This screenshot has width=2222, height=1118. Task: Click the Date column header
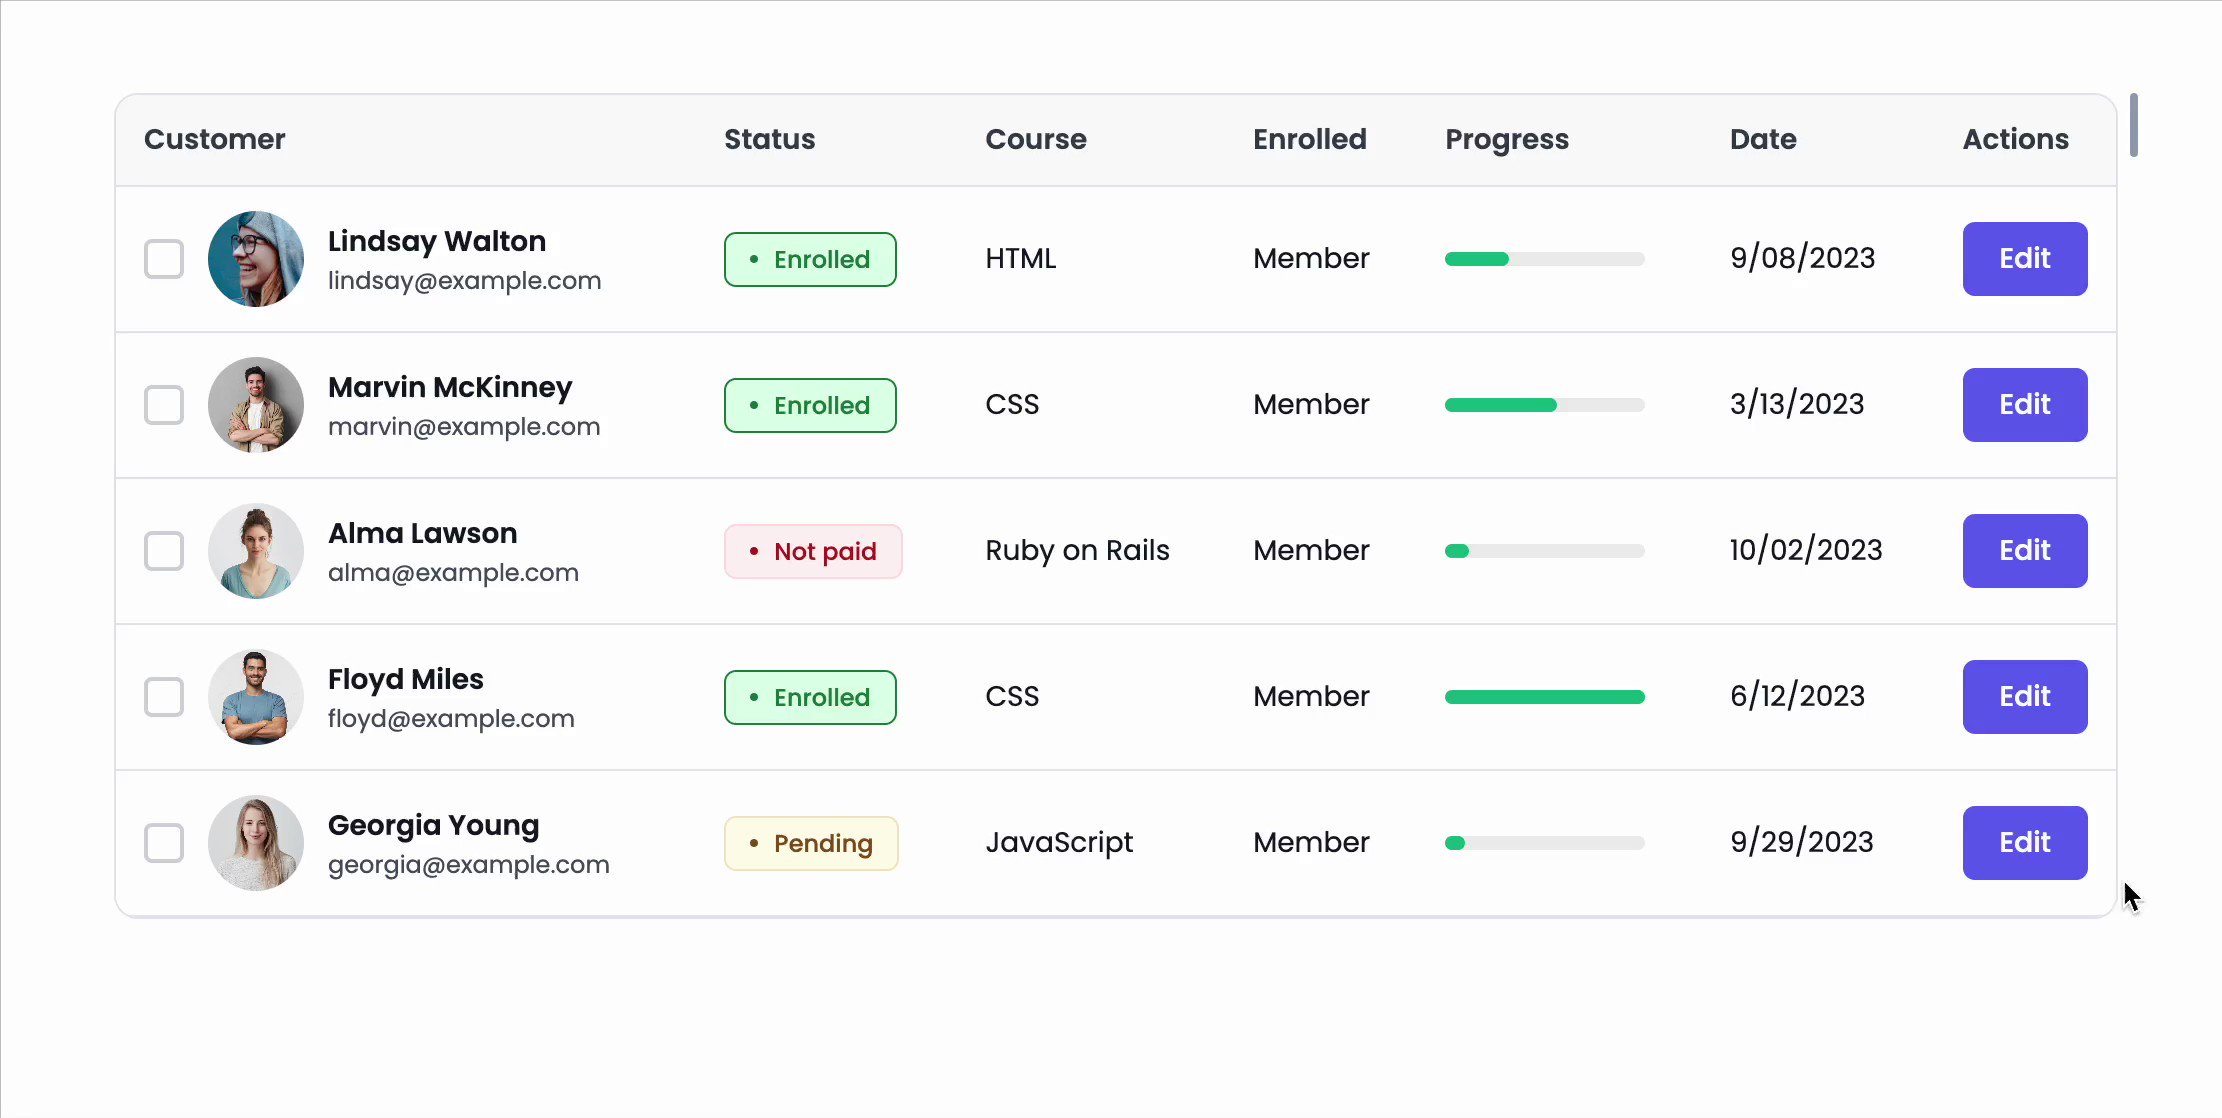(1763, 139)
